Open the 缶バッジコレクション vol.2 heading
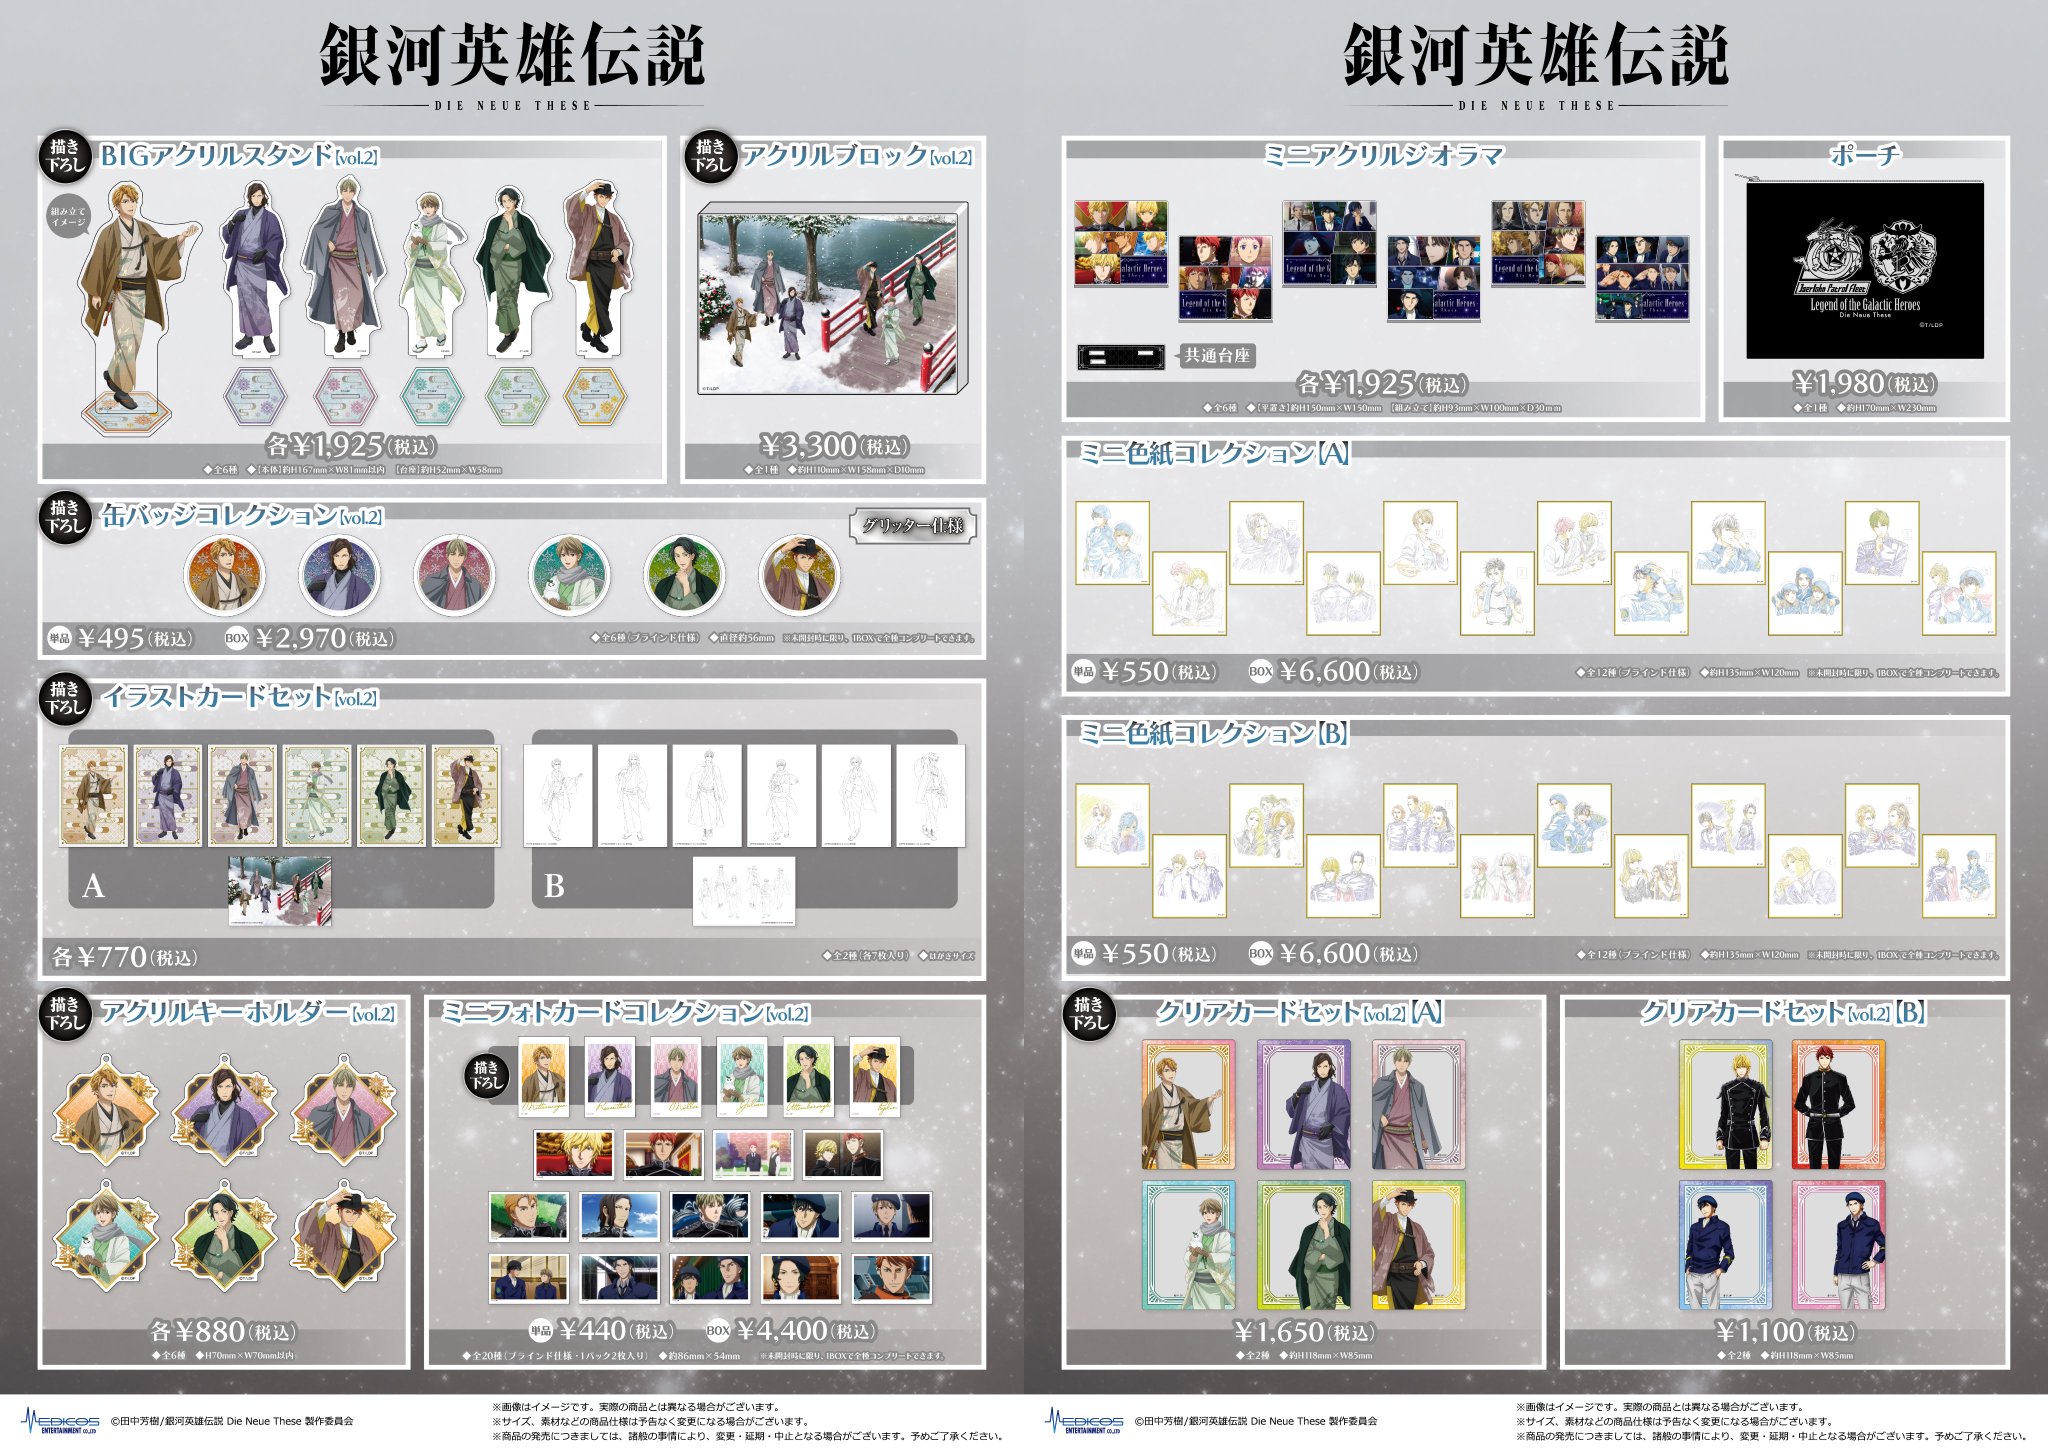The height and width of the screenshot is (1448, 2048). tap(241, 516)
